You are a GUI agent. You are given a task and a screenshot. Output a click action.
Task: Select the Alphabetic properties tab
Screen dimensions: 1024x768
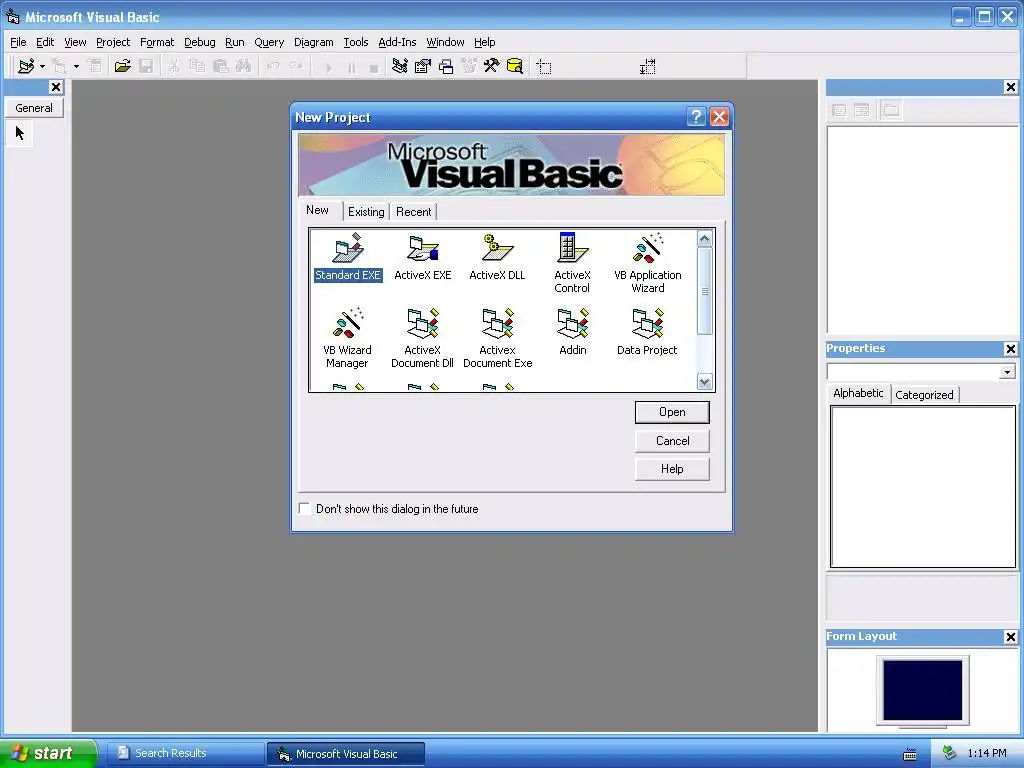click(x=858, y=393)
